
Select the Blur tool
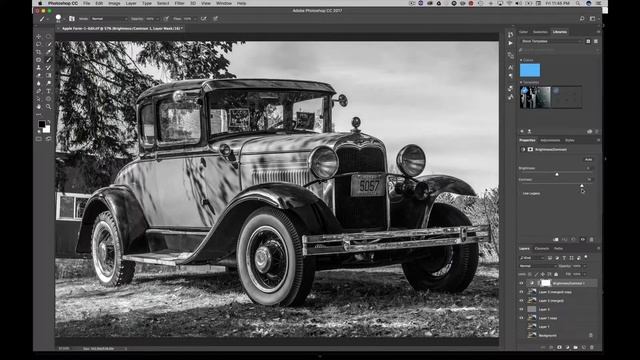(39, 83)
